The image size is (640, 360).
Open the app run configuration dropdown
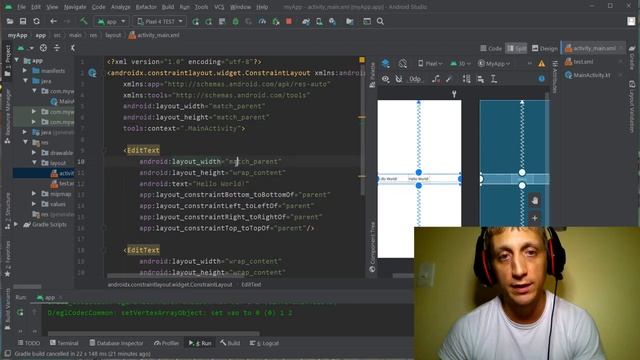(111, 21)
